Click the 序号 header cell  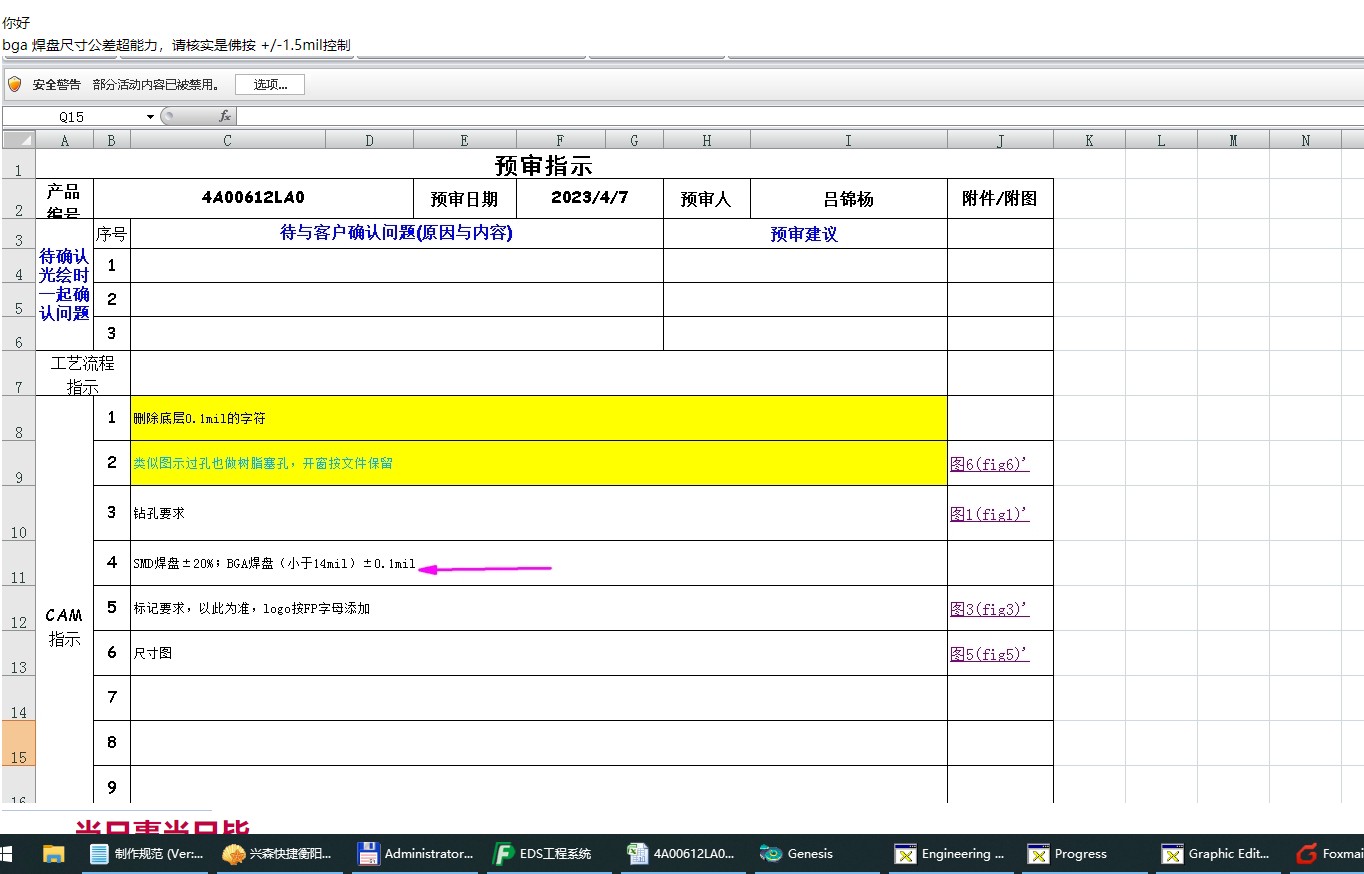click(x=111, y=234)
